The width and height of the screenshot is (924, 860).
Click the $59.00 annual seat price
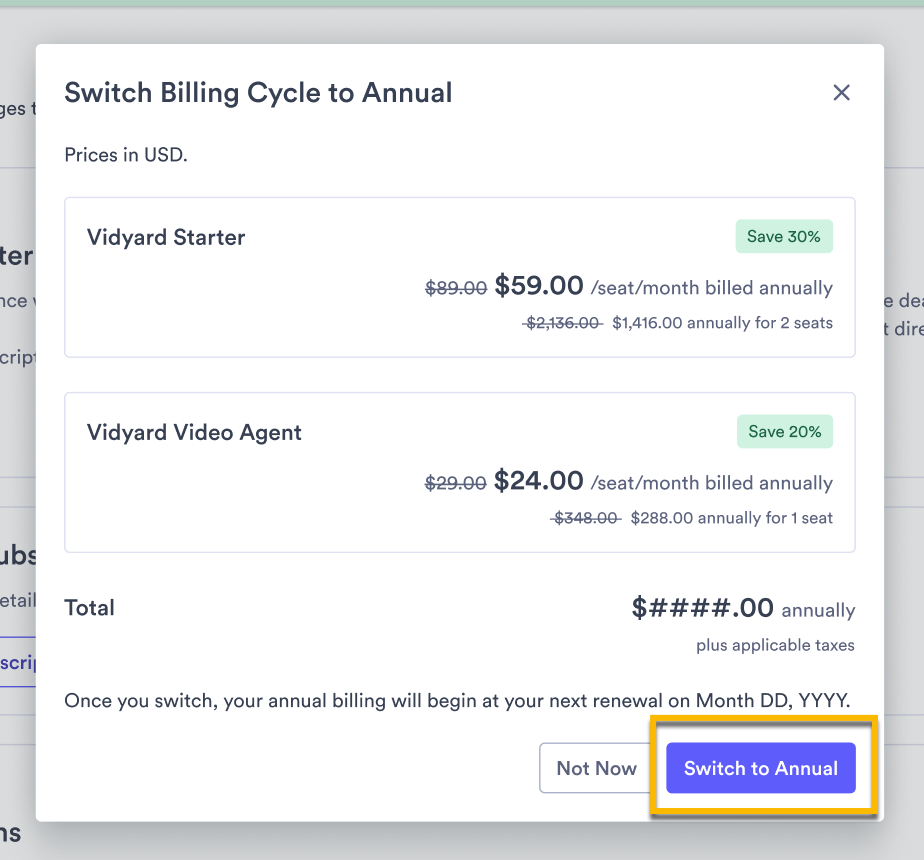point(538,285)
